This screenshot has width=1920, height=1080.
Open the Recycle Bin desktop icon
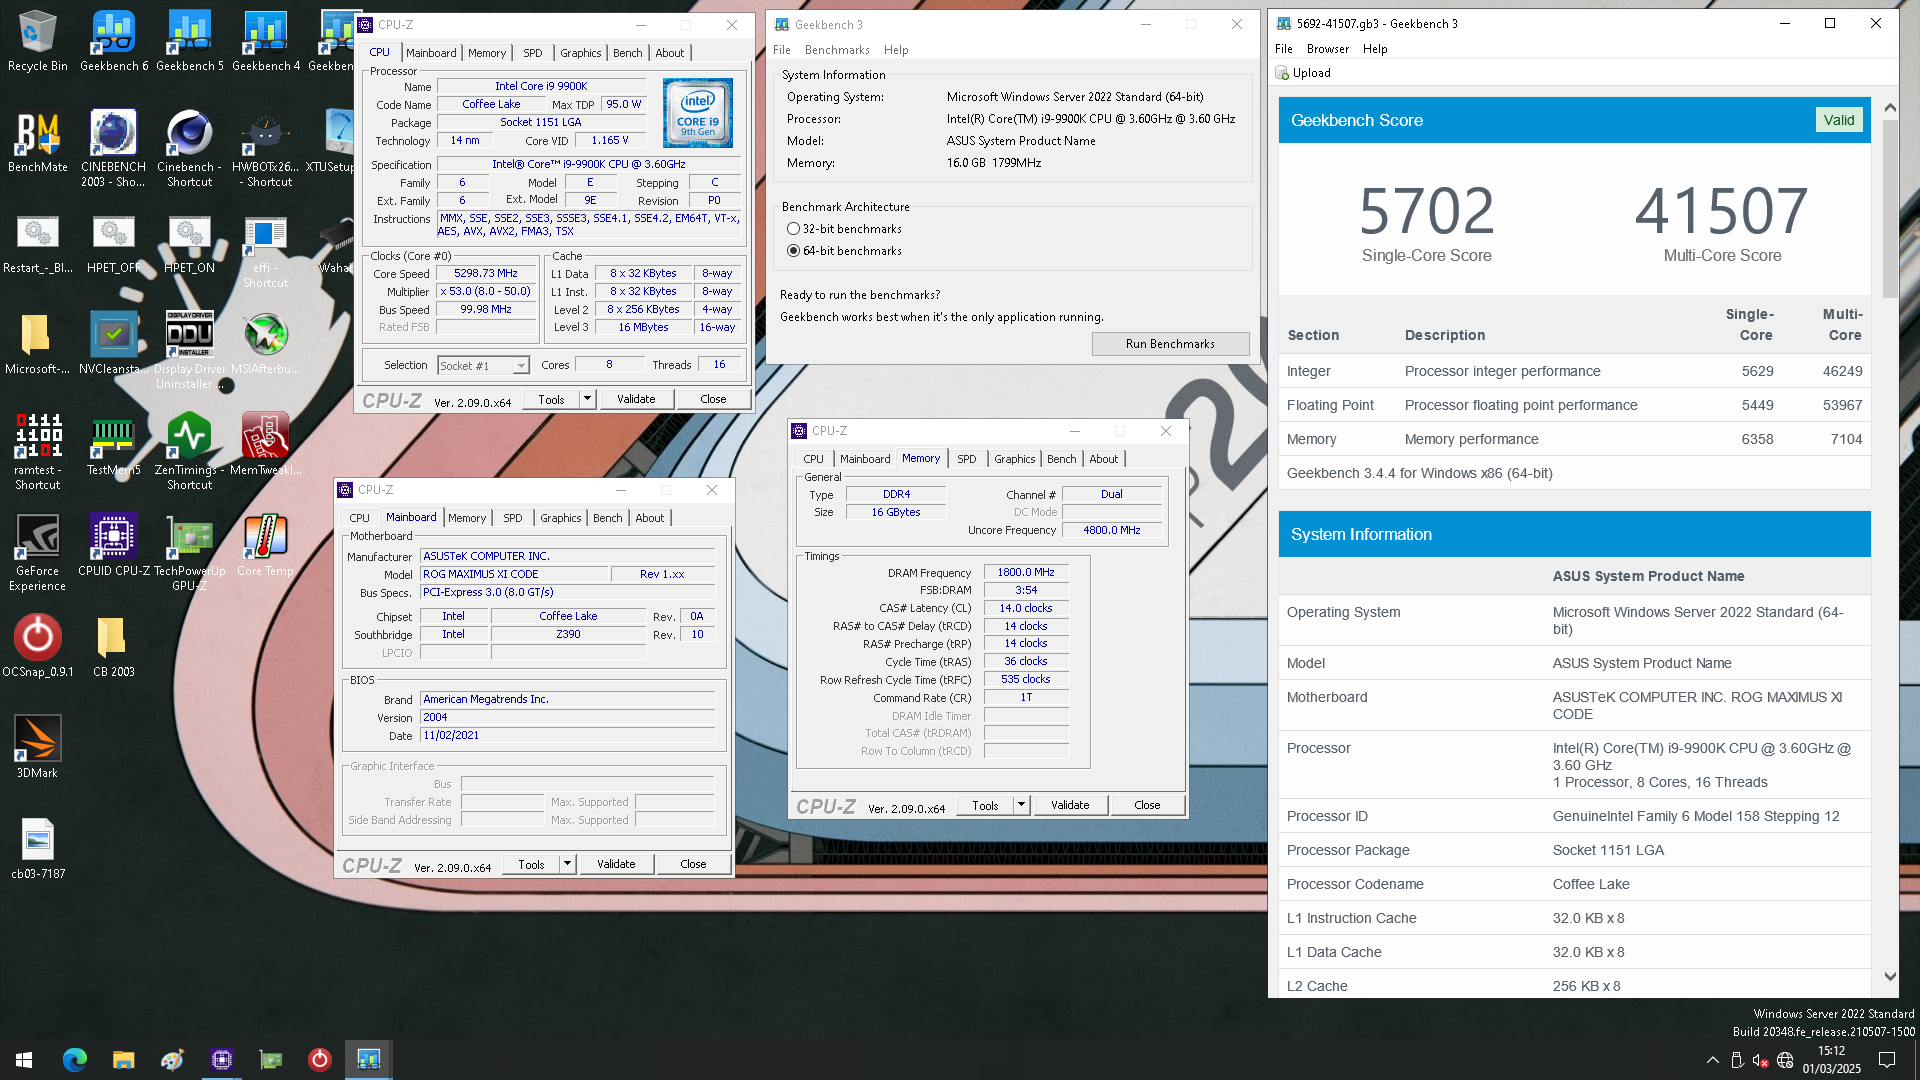coord(38,42)
